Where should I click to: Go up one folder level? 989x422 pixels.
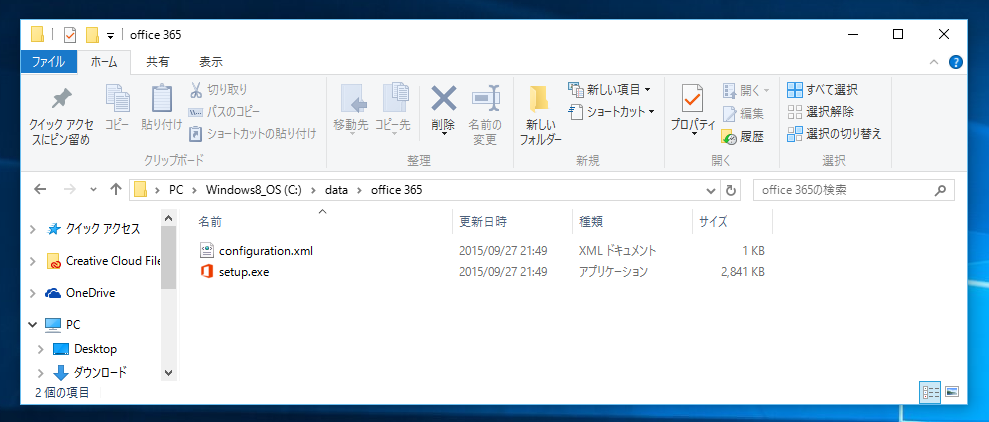[115, 189]
